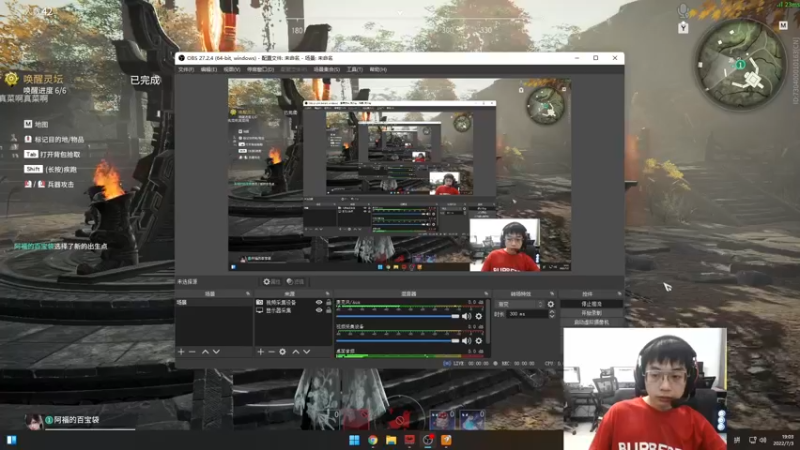Viewport: 800px width, 450px height.
Task: Remove selected source with the minus icon
Action: (271, 352)
